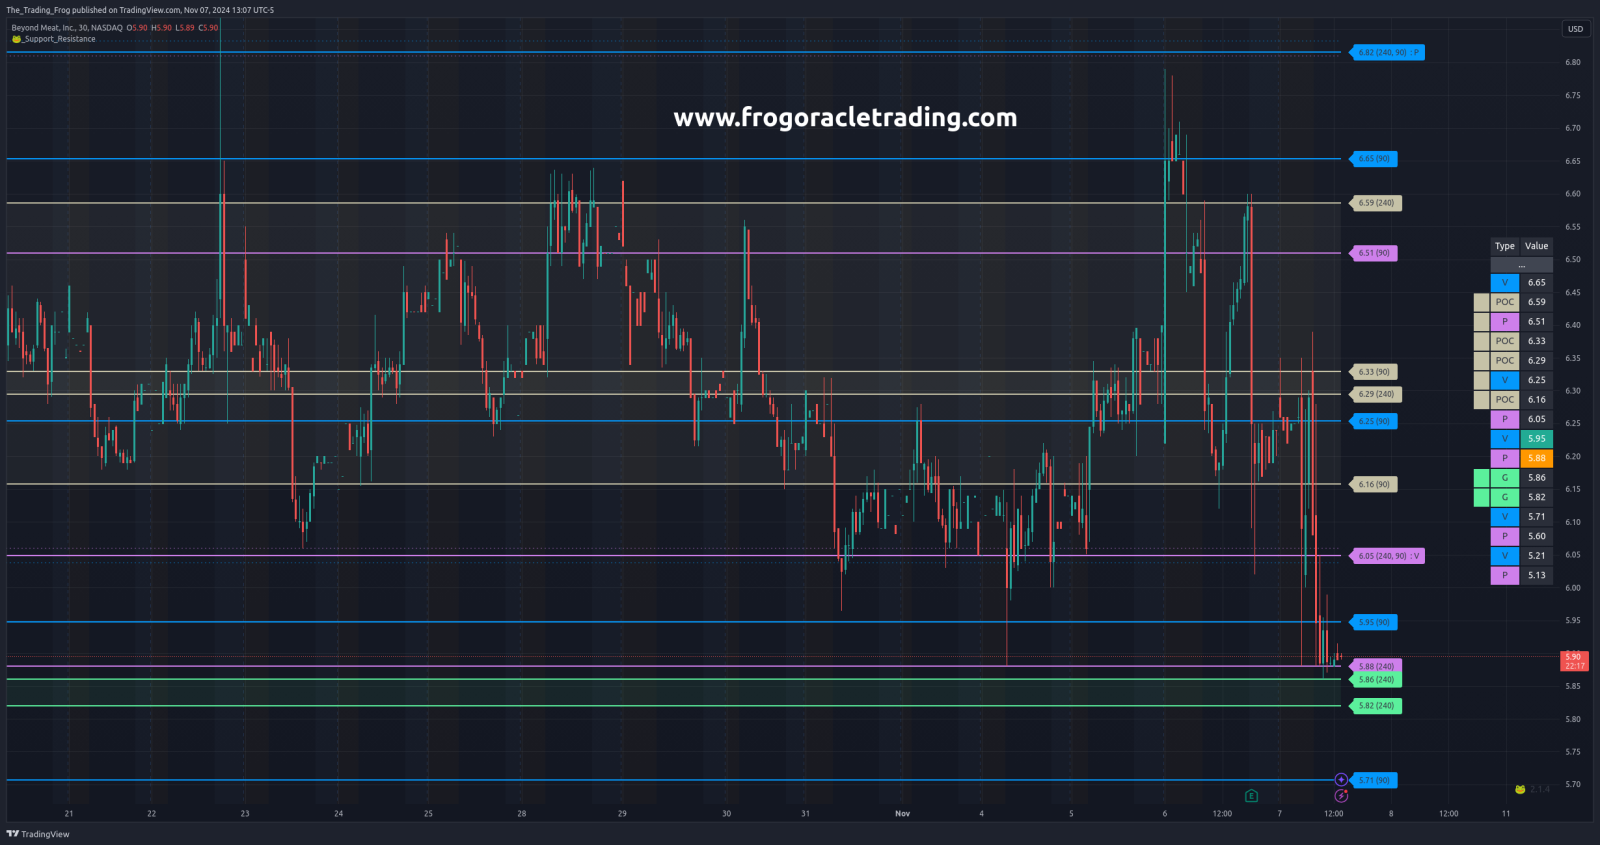Select the green 5.82 (240) level label

pos(1376,706)
